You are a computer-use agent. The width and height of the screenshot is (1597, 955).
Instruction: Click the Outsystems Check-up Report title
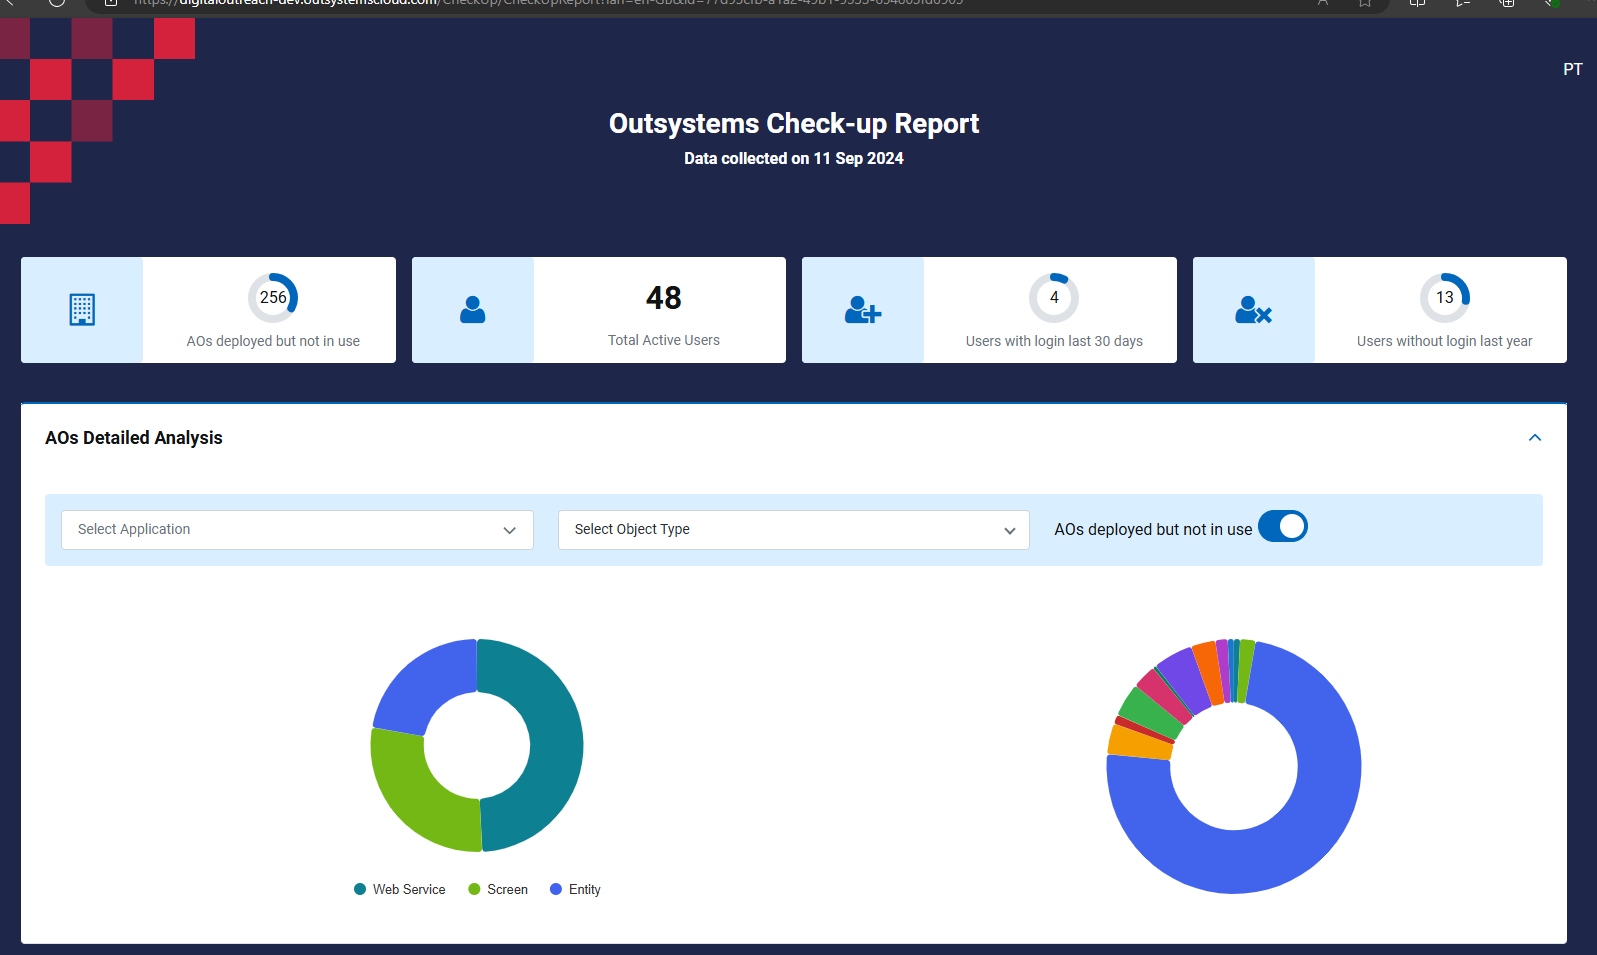[794, 123]
